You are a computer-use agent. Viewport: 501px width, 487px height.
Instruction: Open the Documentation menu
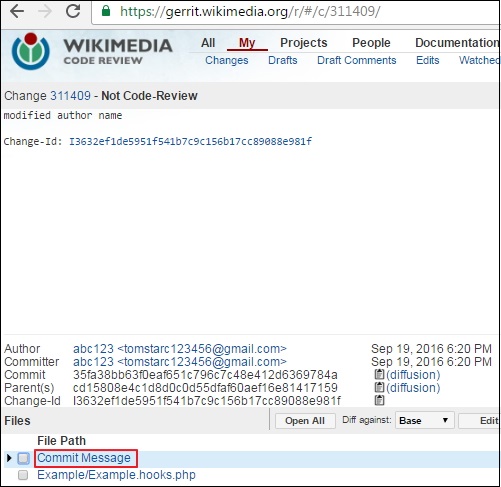(x=457, y=43)
